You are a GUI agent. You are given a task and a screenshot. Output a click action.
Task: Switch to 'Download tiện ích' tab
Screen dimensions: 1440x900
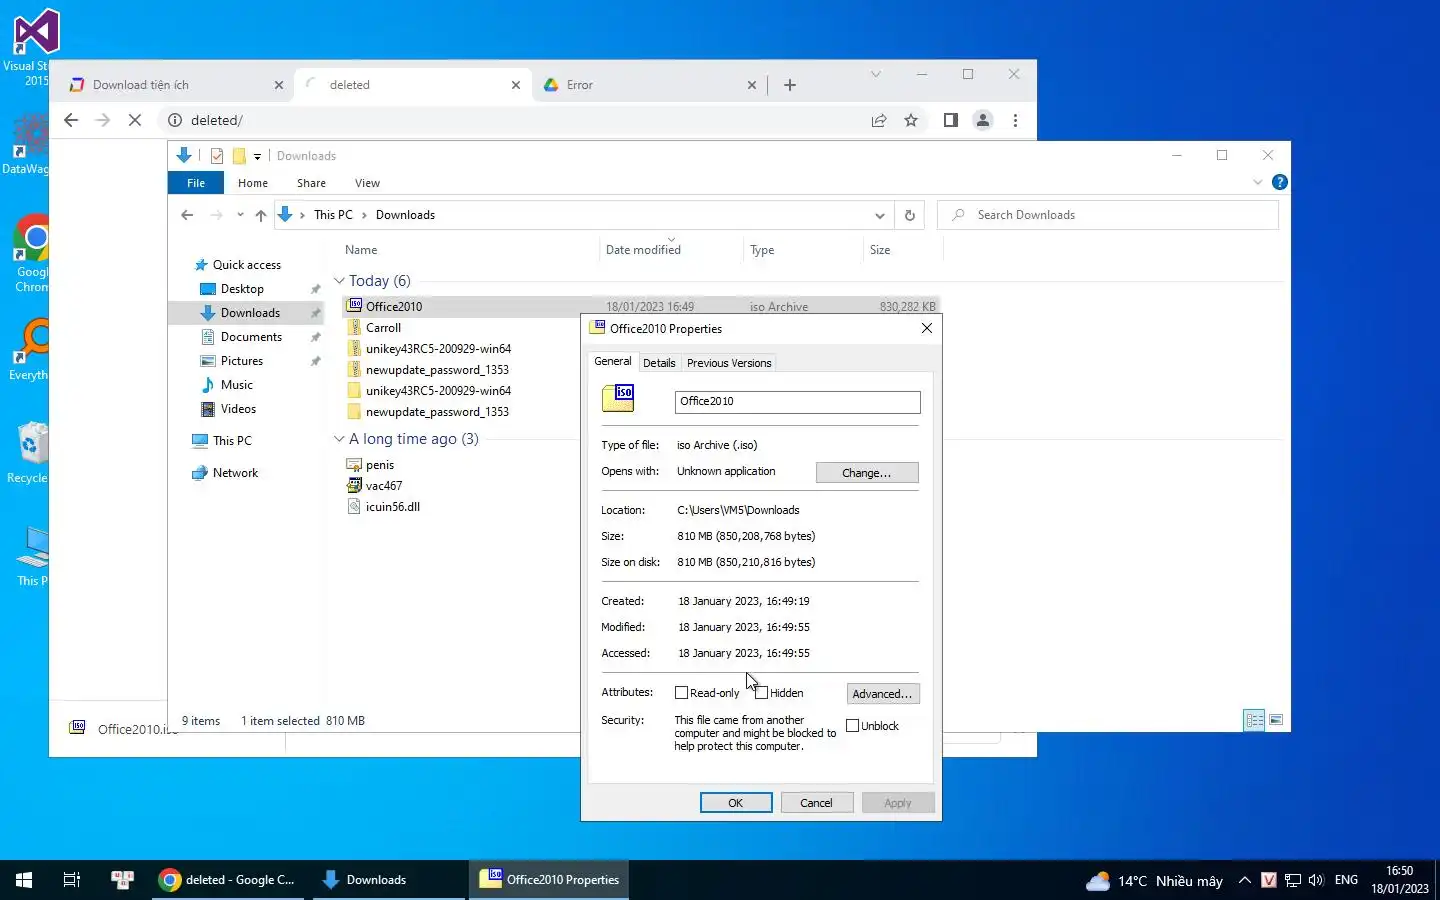pos(176,85)
